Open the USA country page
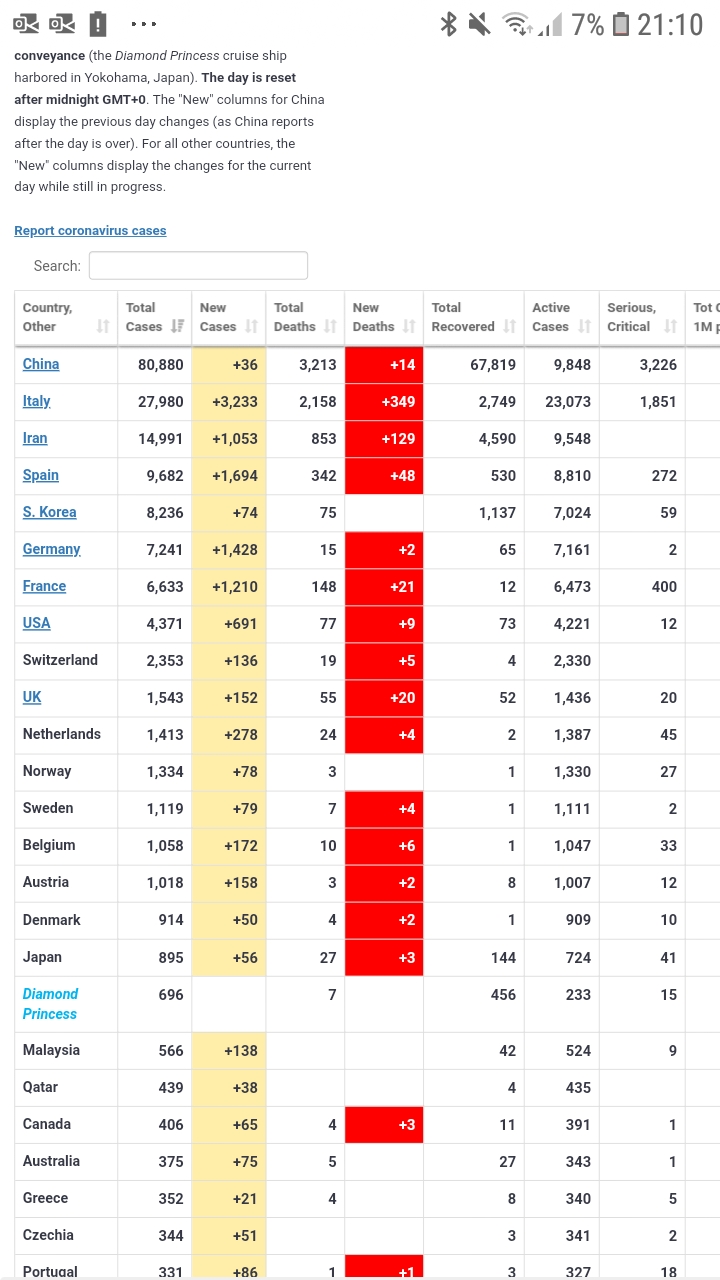 click(36, 623)
